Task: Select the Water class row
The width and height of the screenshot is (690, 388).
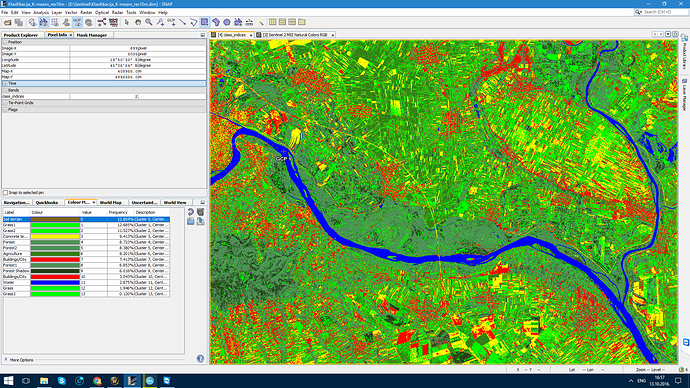Action: tap(86, 282)
